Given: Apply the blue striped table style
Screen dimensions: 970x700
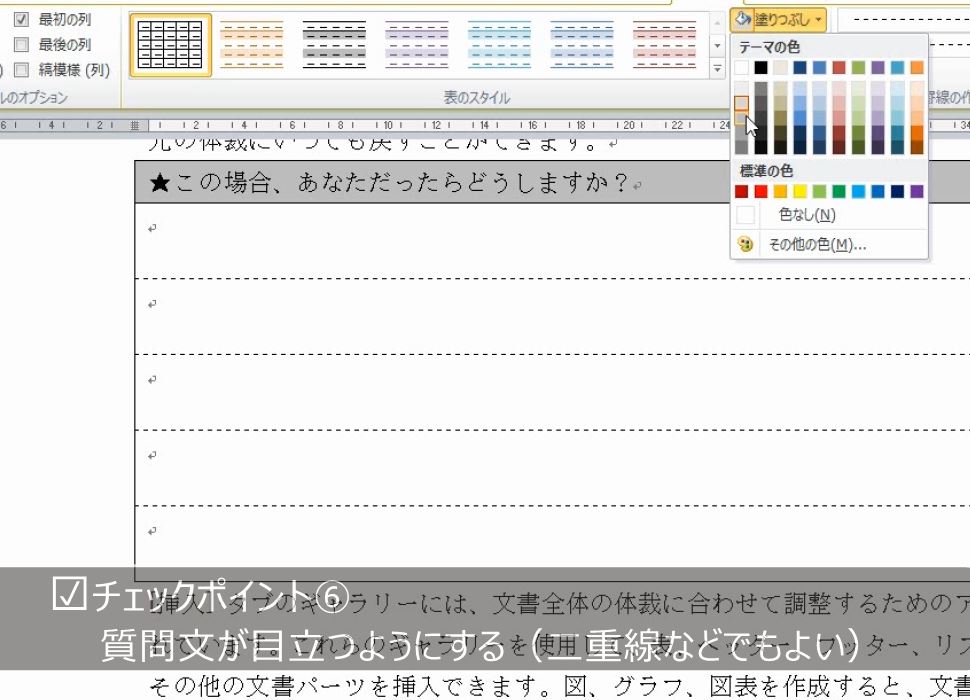Looking at the screenshot, I should coord(582,45).
